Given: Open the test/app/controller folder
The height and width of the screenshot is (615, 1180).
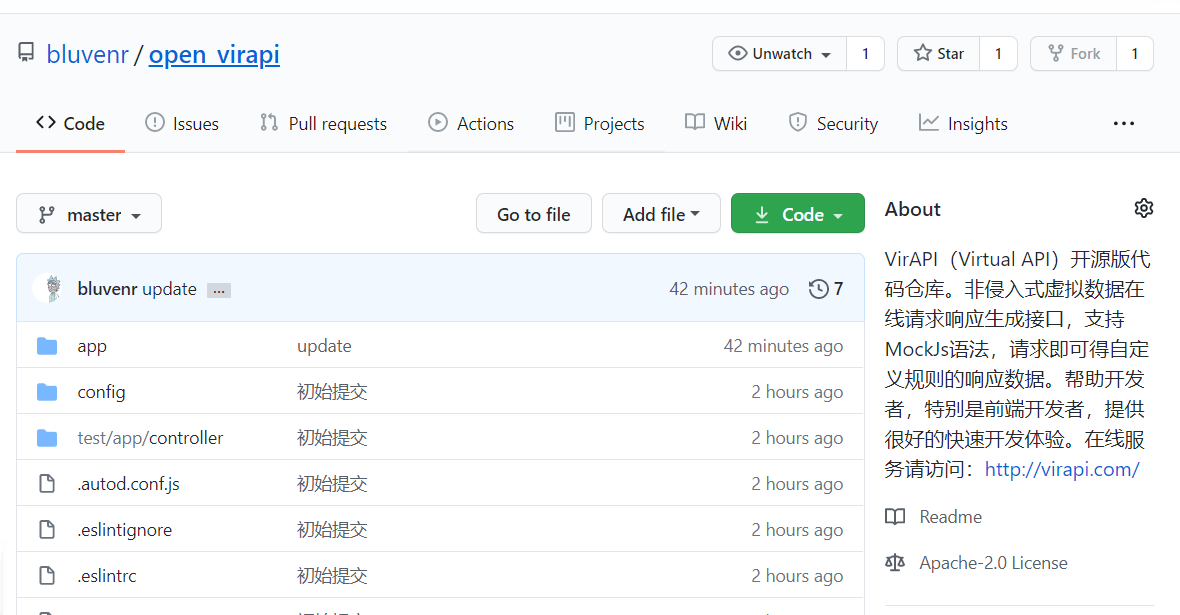Looking at the screenshot, I should 151,438.
